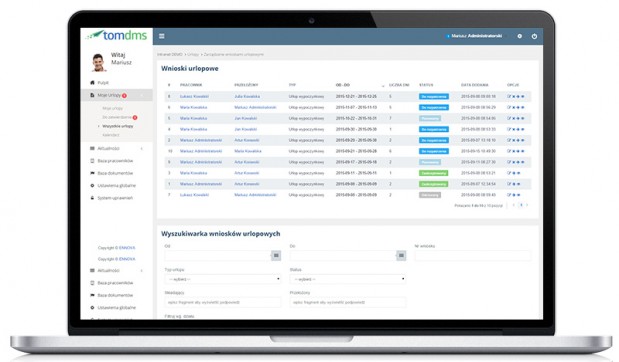
Task: Click the red badge on Do zatwierdzenia
Action: (x=135, y=117)
